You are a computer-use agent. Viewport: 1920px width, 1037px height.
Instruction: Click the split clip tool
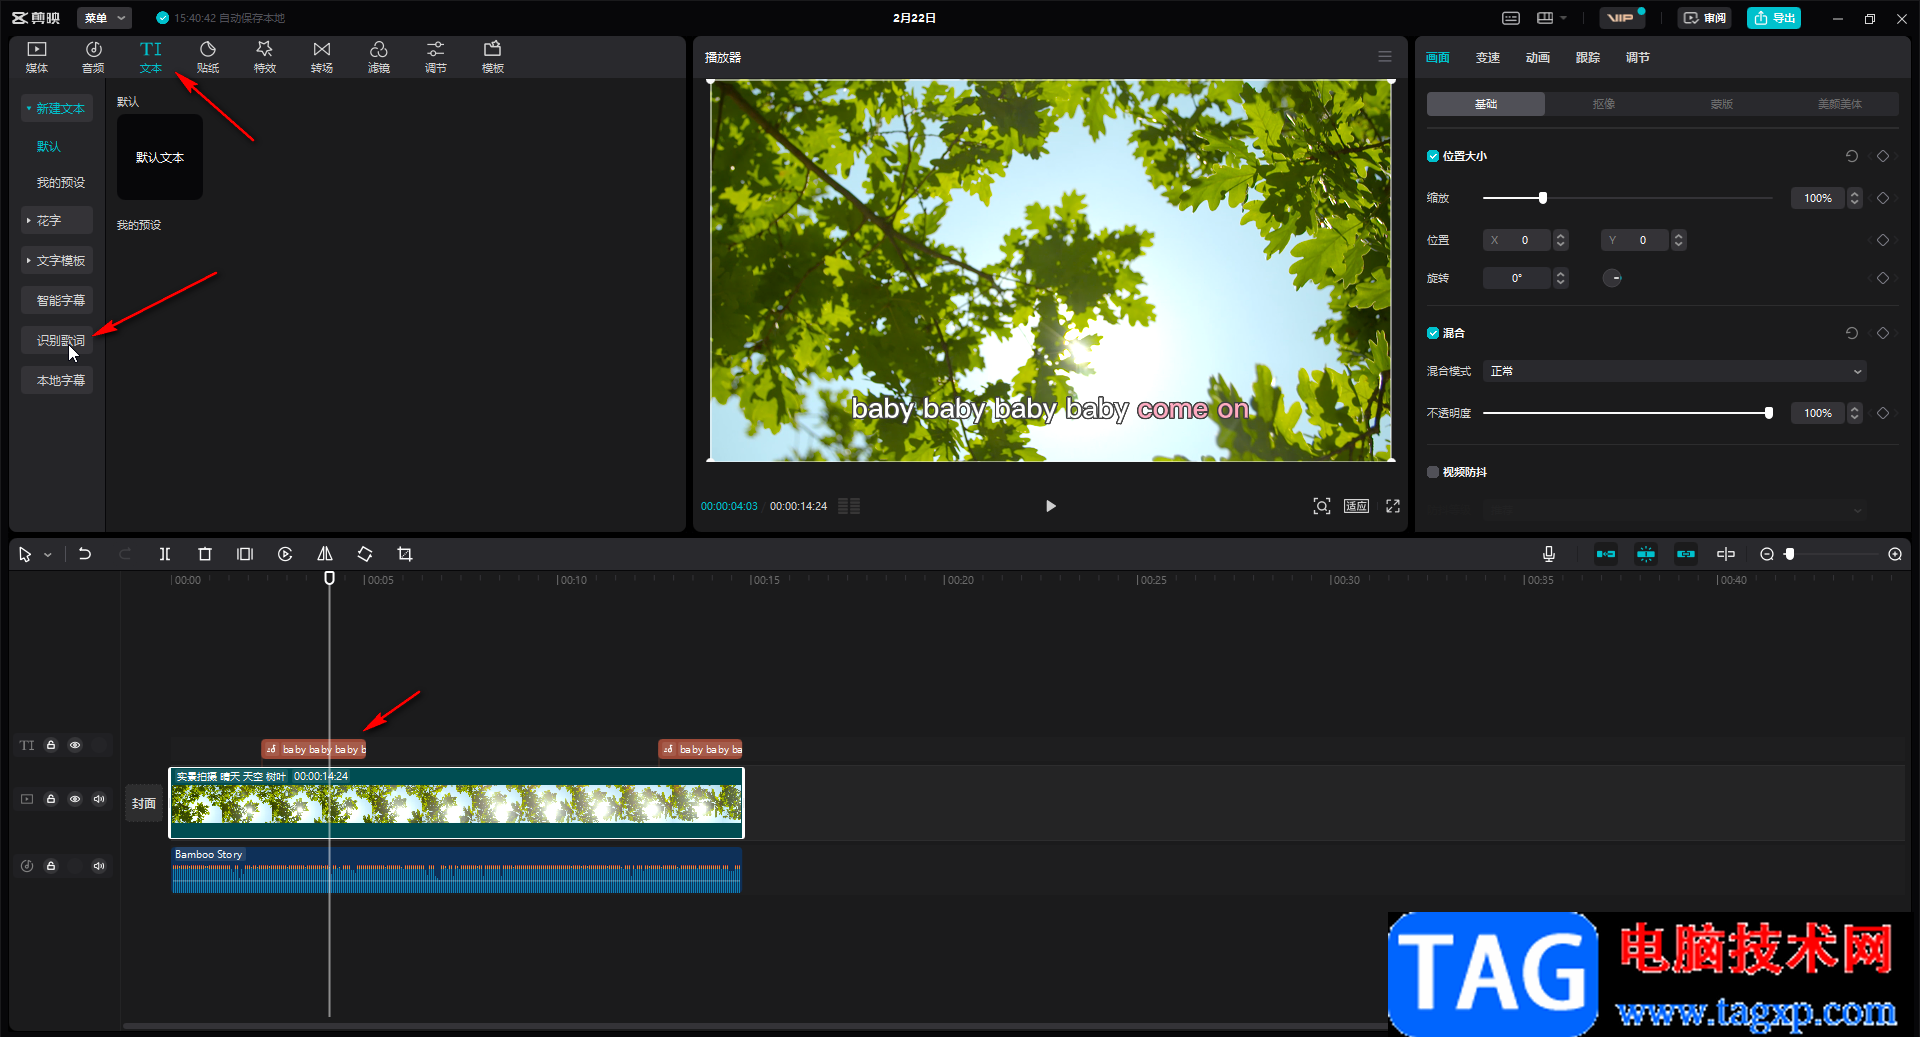165,554
